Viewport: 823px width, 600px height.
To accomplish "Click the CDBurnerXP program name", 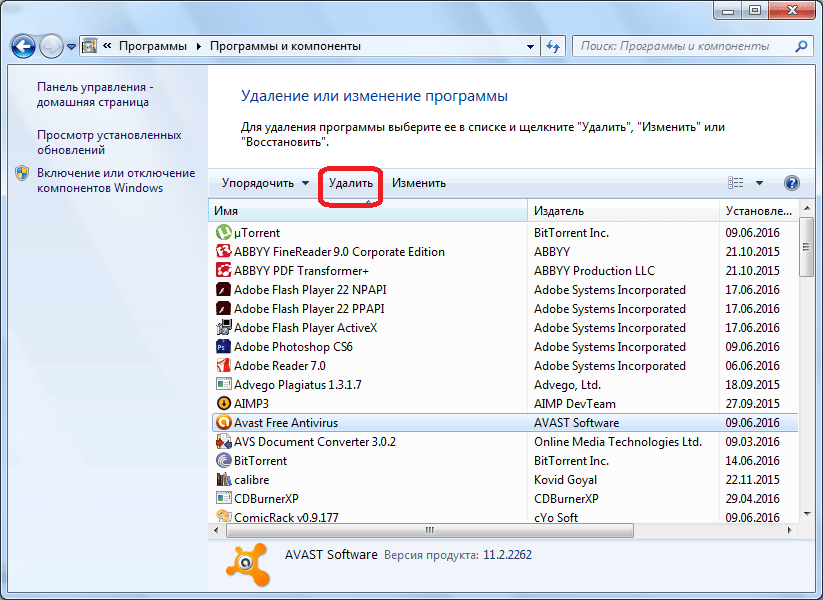I will [x=266, y=499].
